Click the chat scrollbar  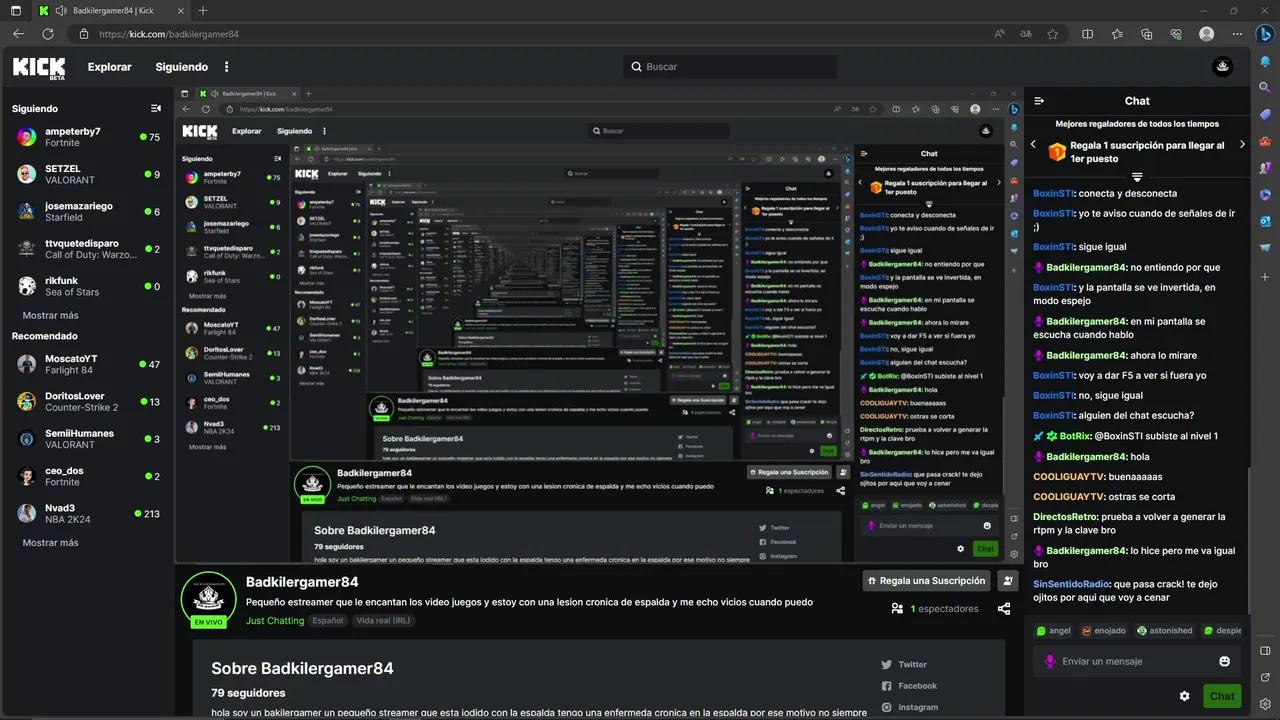[1248, 540]
